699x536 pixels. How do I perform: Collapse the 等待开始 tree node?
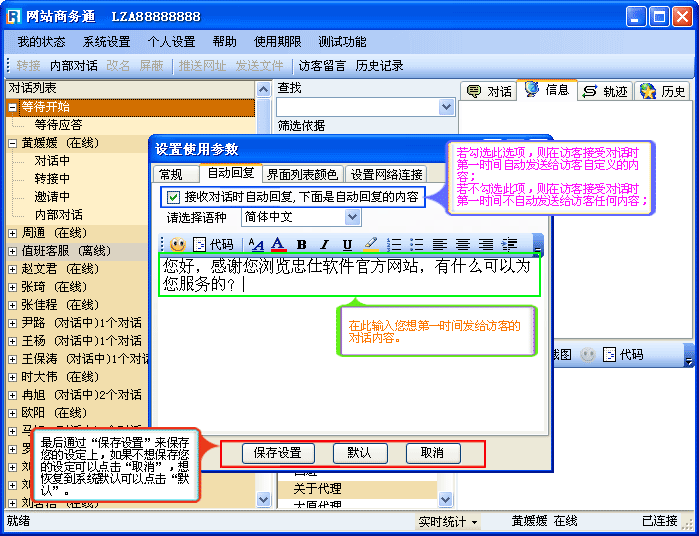click(12, 107)
